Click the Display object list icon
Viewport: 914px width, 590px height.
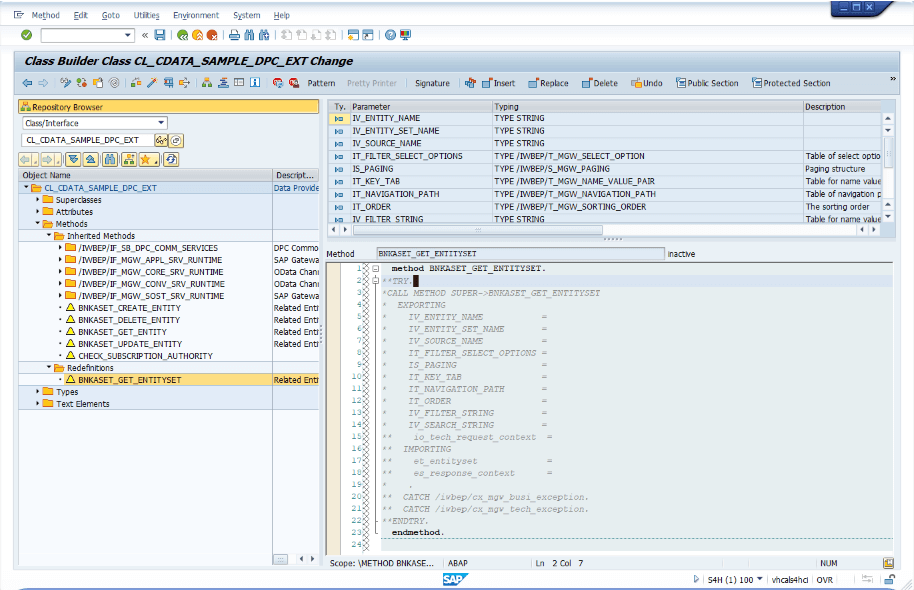(161, 141)
